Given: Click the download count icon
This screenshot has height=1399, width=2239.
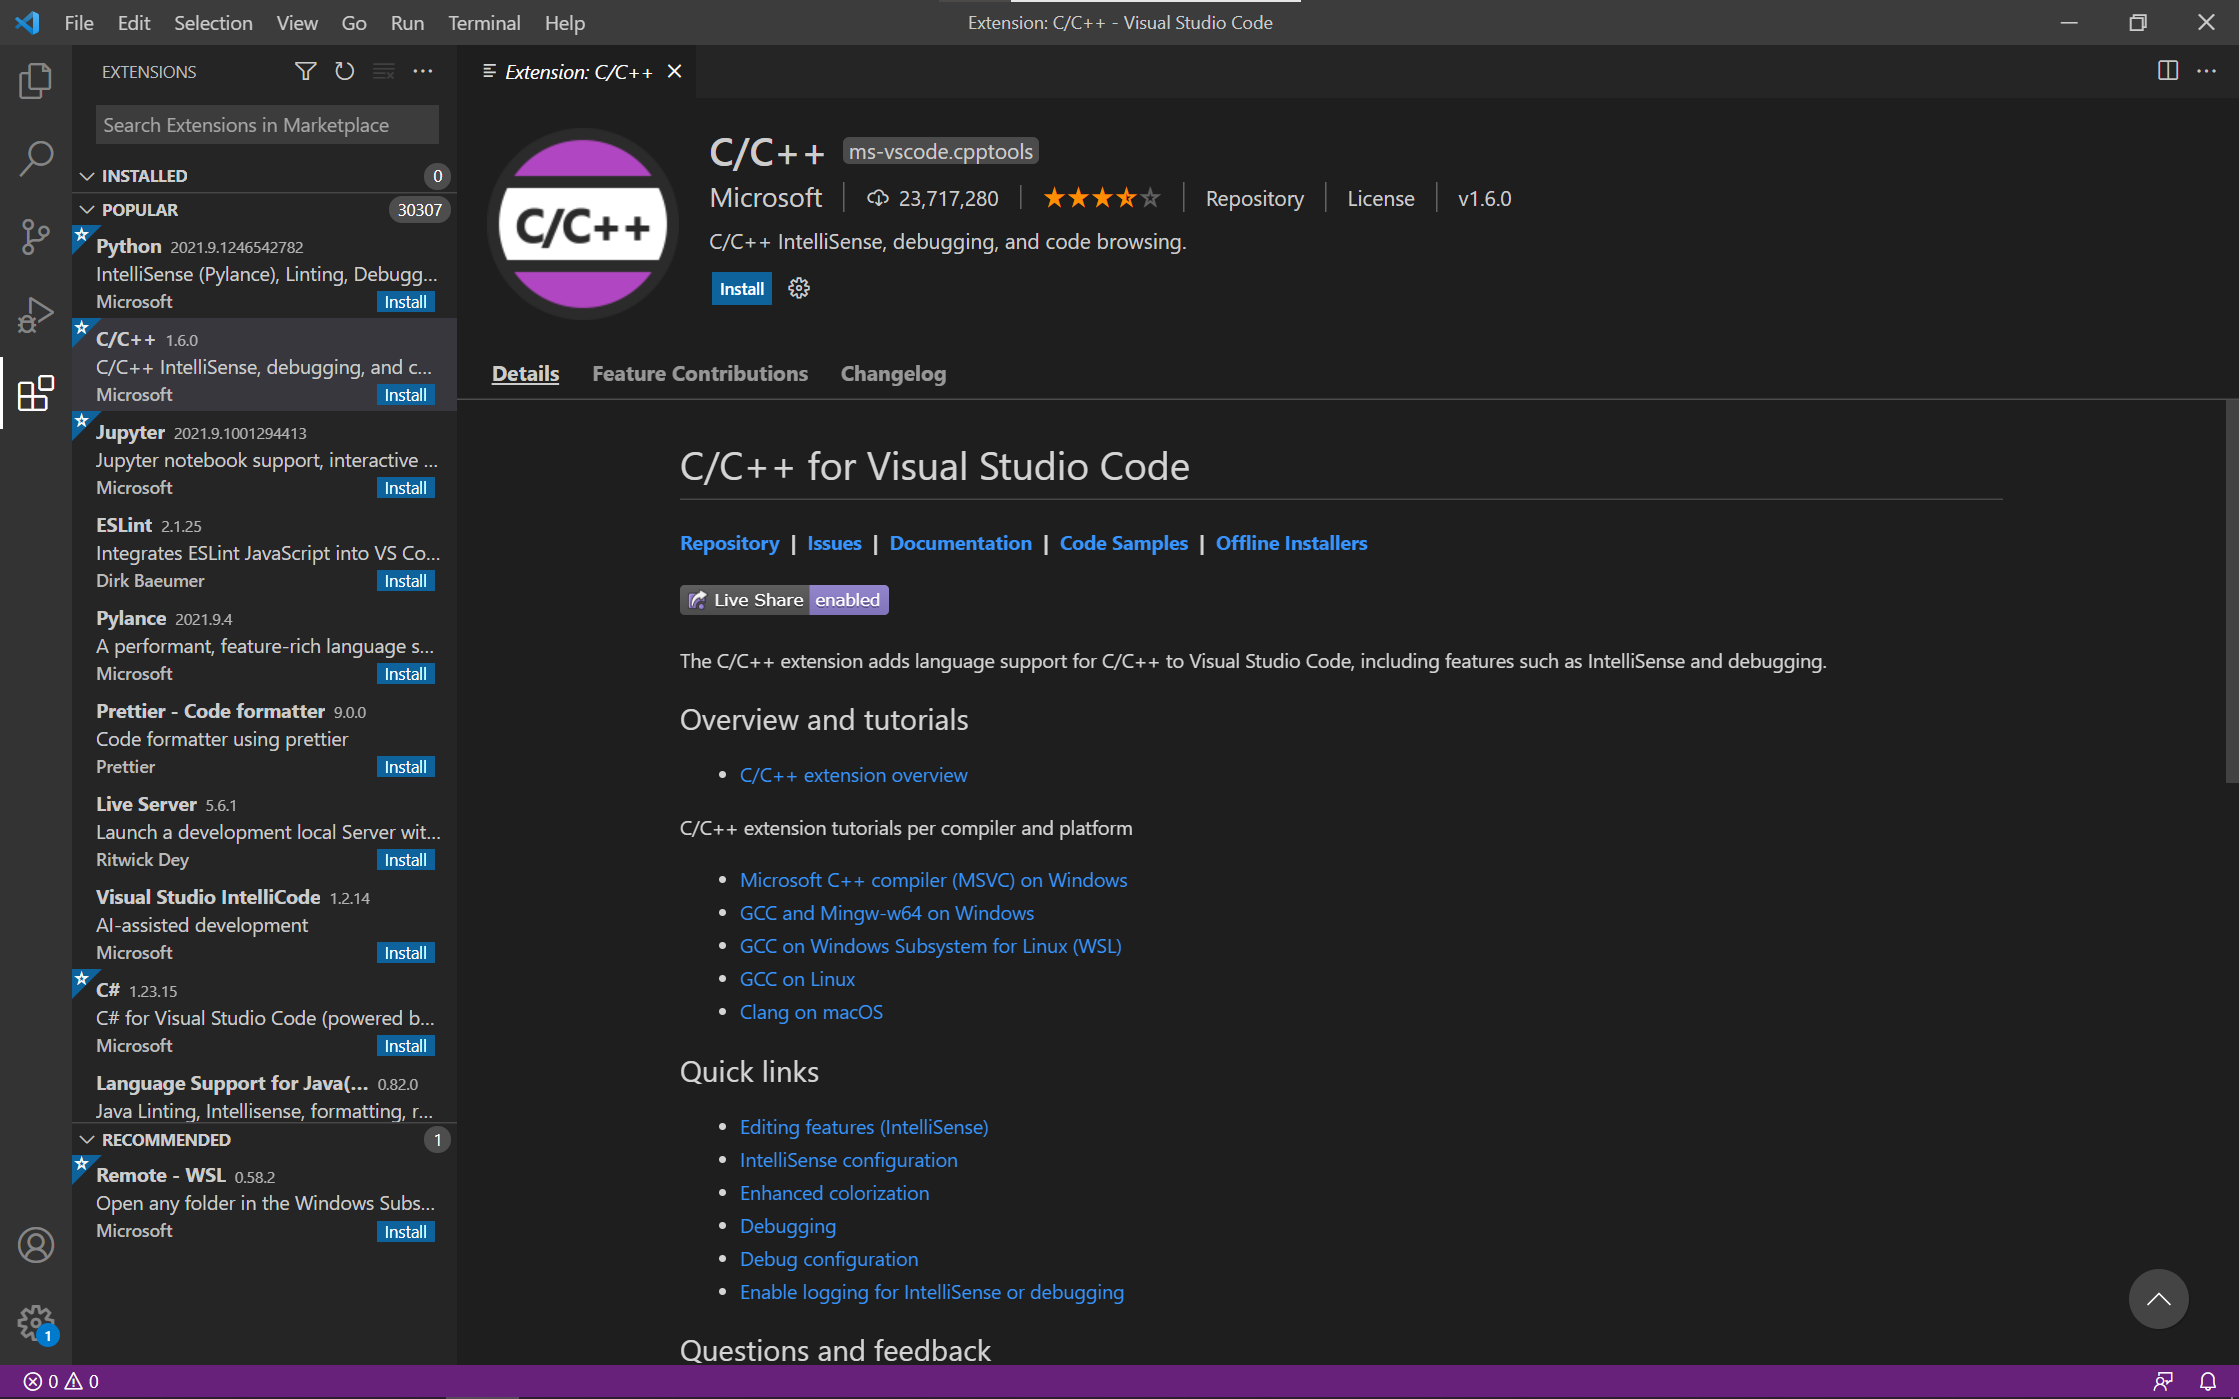Looking at the screenshot, I should tap(877, 198).
